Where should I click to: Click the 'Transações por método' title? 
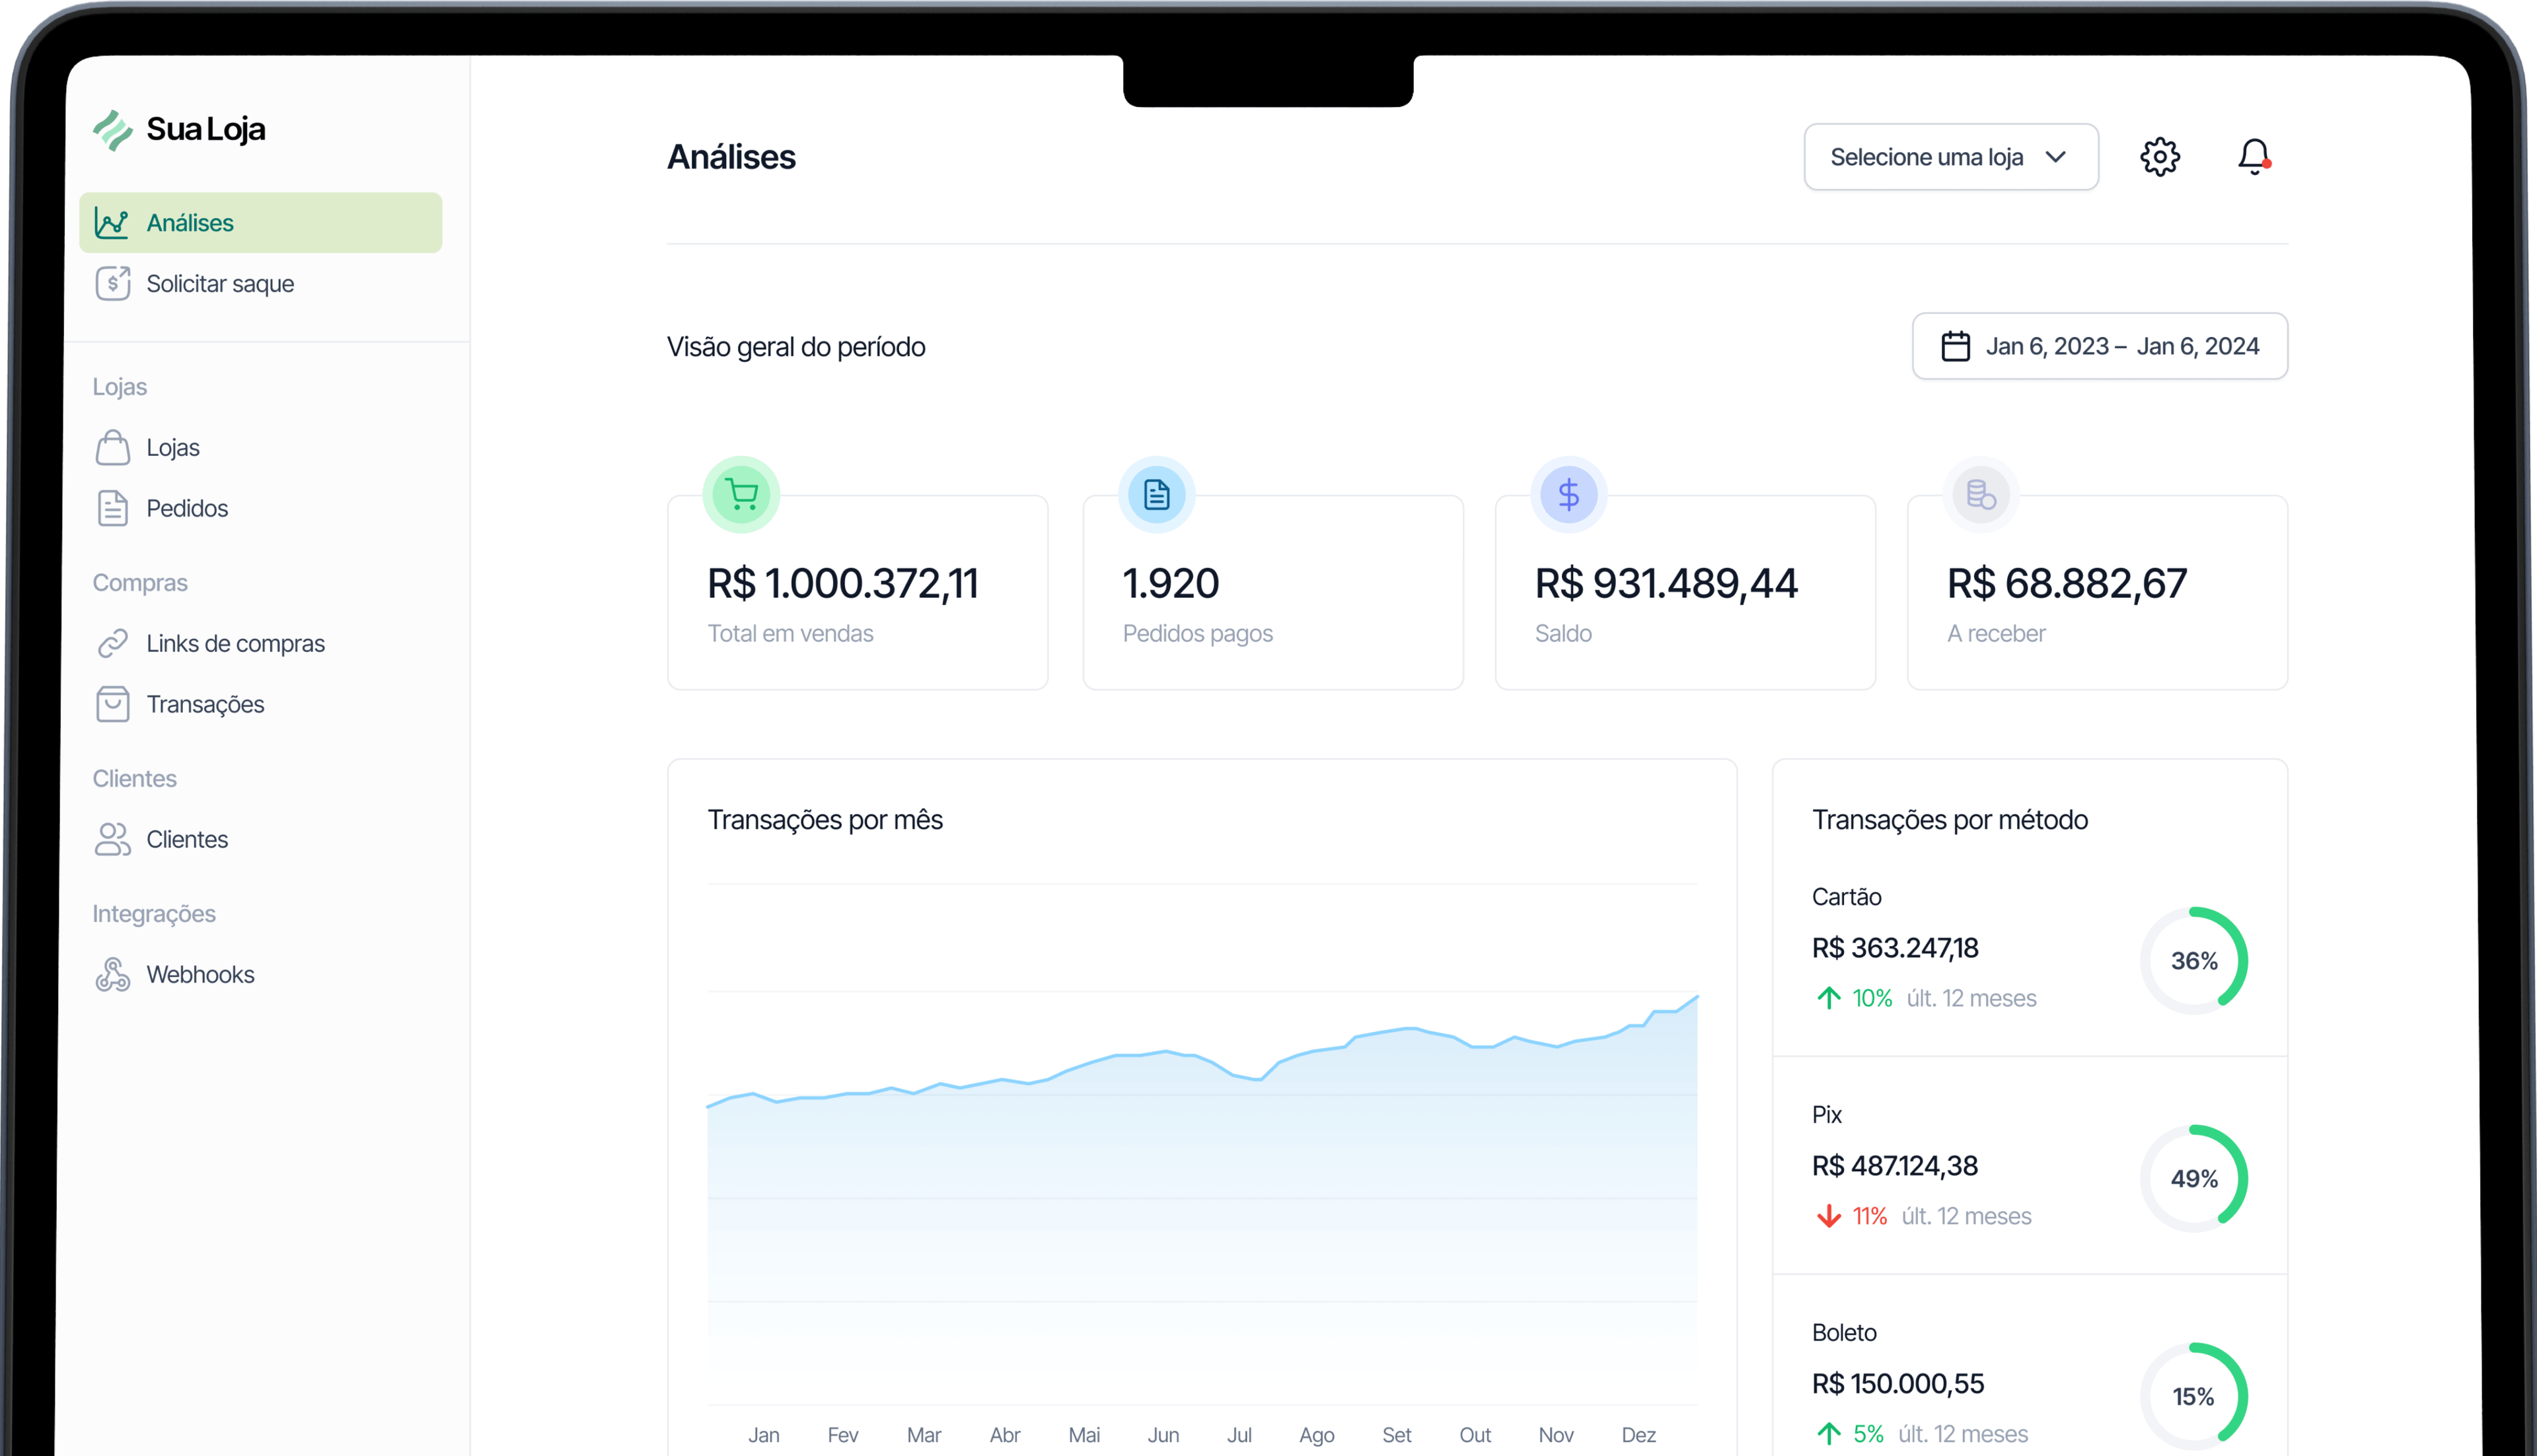pyautogui.click(x=1950, y=820)
